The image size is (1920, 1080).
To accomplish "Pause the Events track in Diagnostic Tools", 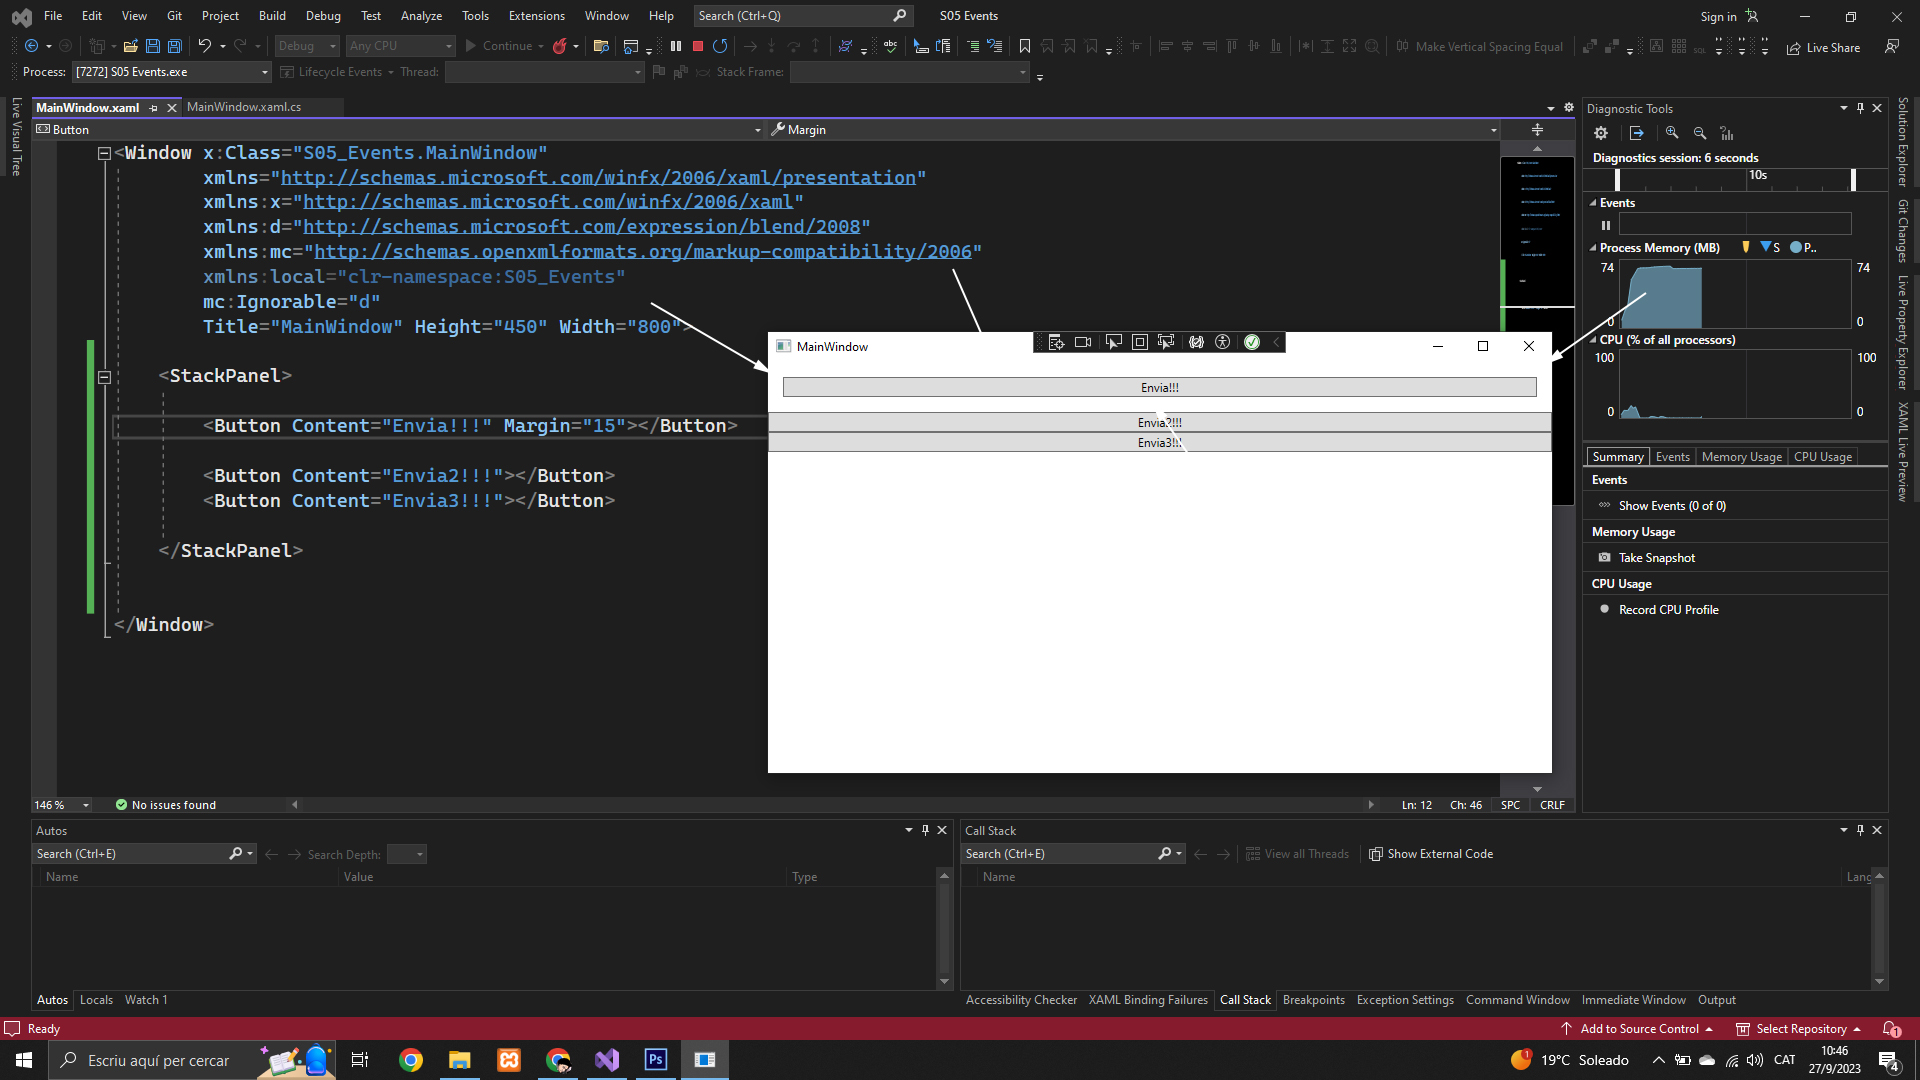I will coord(1606,225).
